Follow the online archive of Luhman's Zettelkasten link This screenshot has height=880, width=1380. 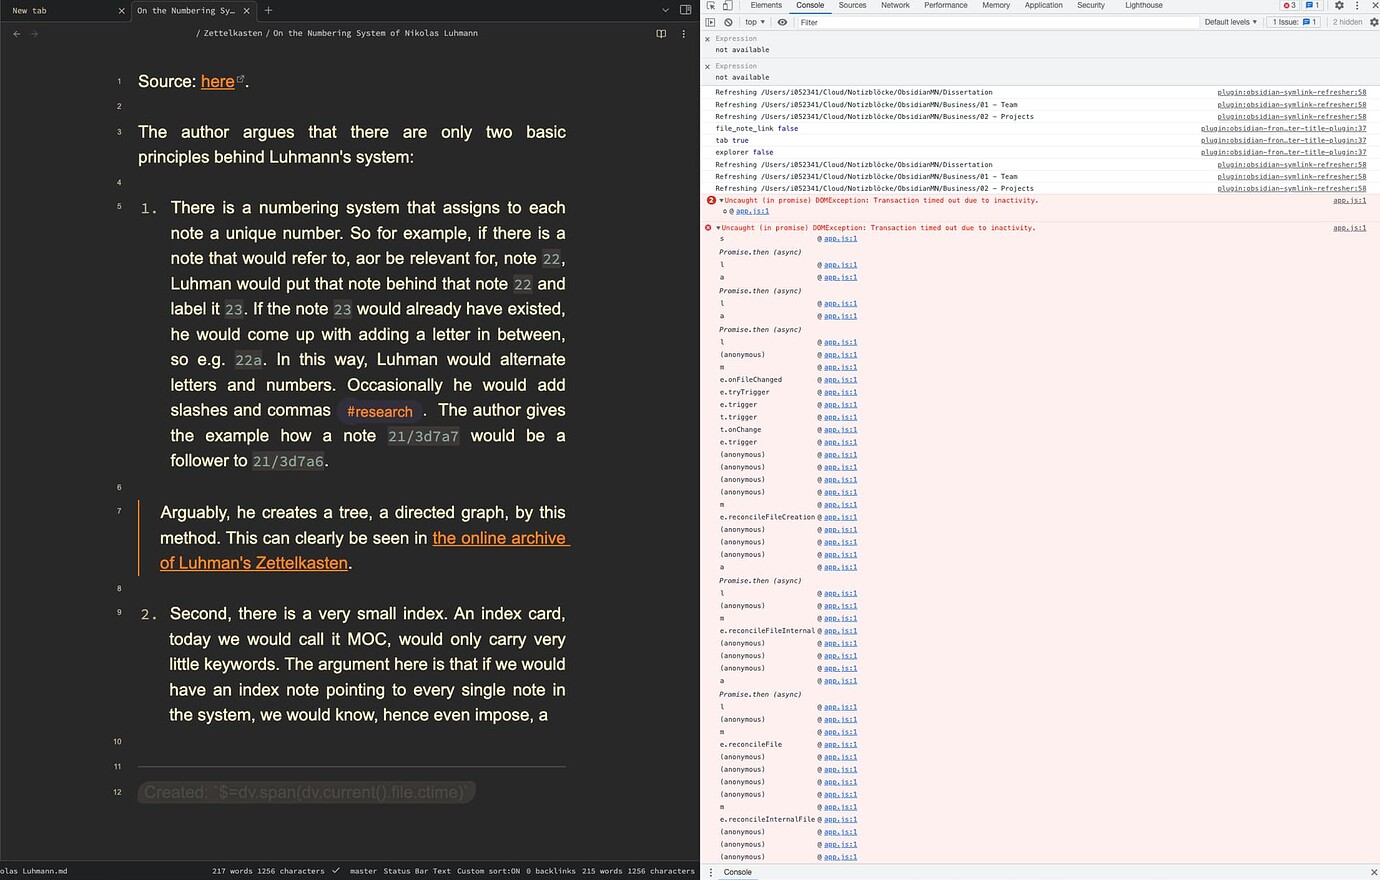[500, 537]
